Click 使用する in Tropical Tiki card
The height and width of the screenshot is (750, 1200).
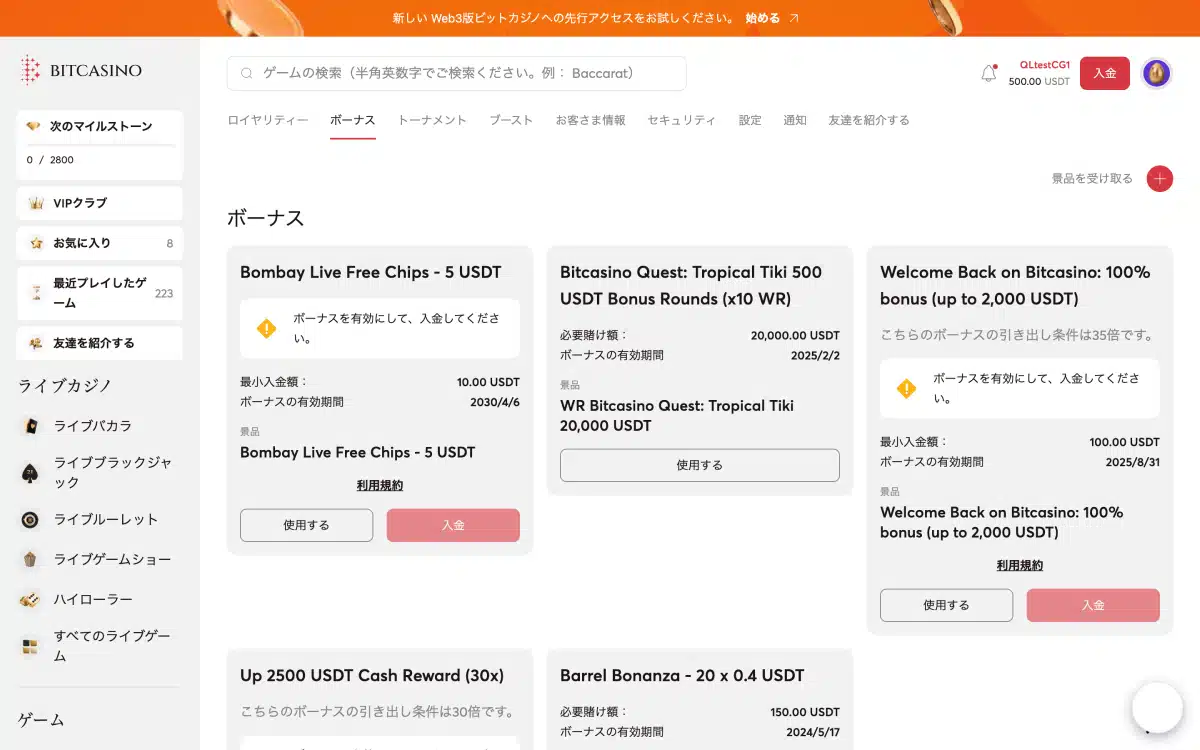(x=700, y=465)
